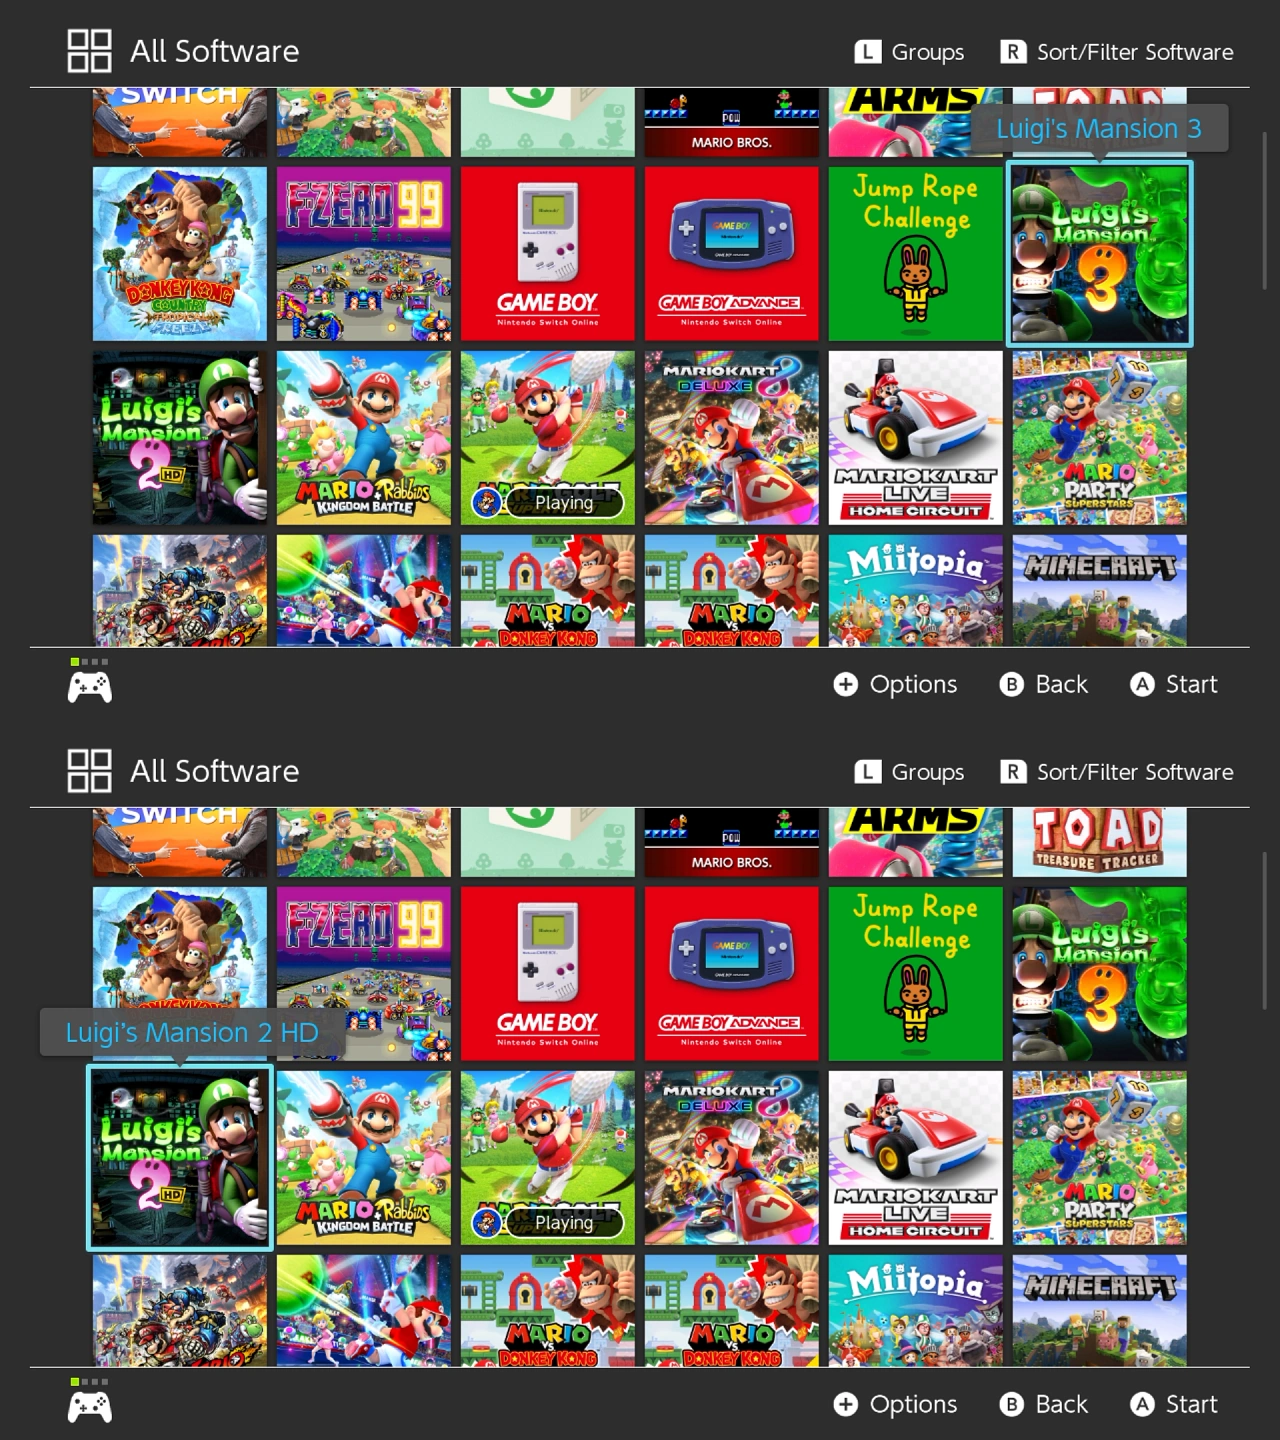Click the "Luigi's Mansion 3" tooltip label
Image resolution: width=1280 pixels, height=1440 pixels.
[x=1099, y=129]
